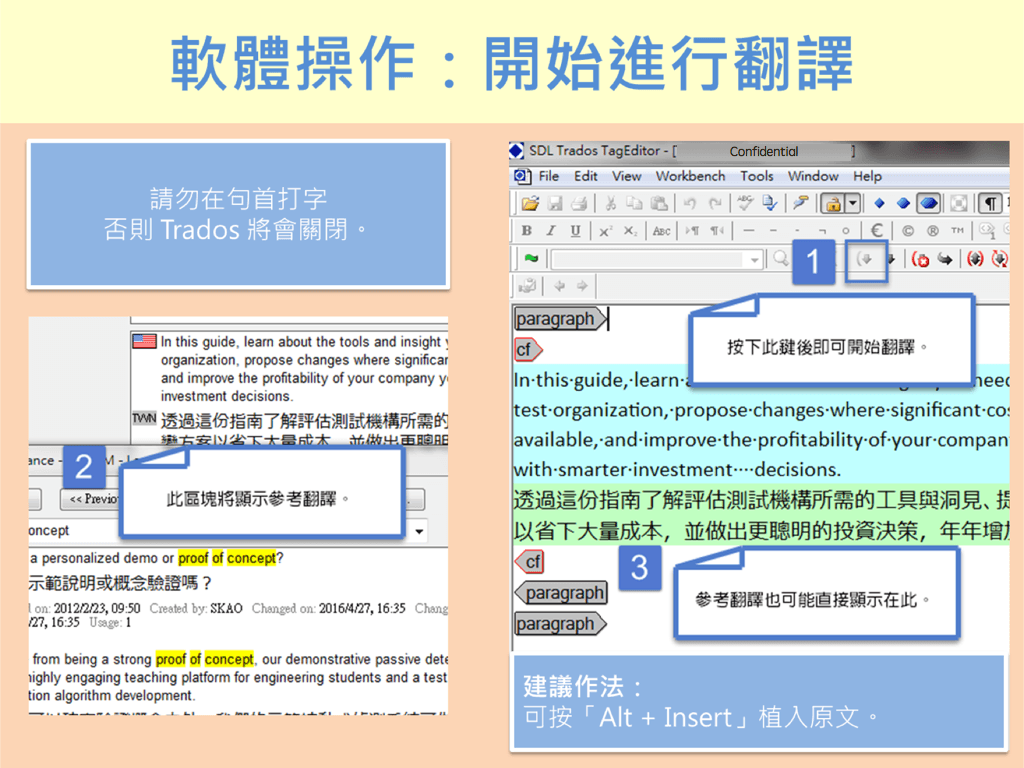
Task: Click the red cf tag above the text
Action: point(527,350)
